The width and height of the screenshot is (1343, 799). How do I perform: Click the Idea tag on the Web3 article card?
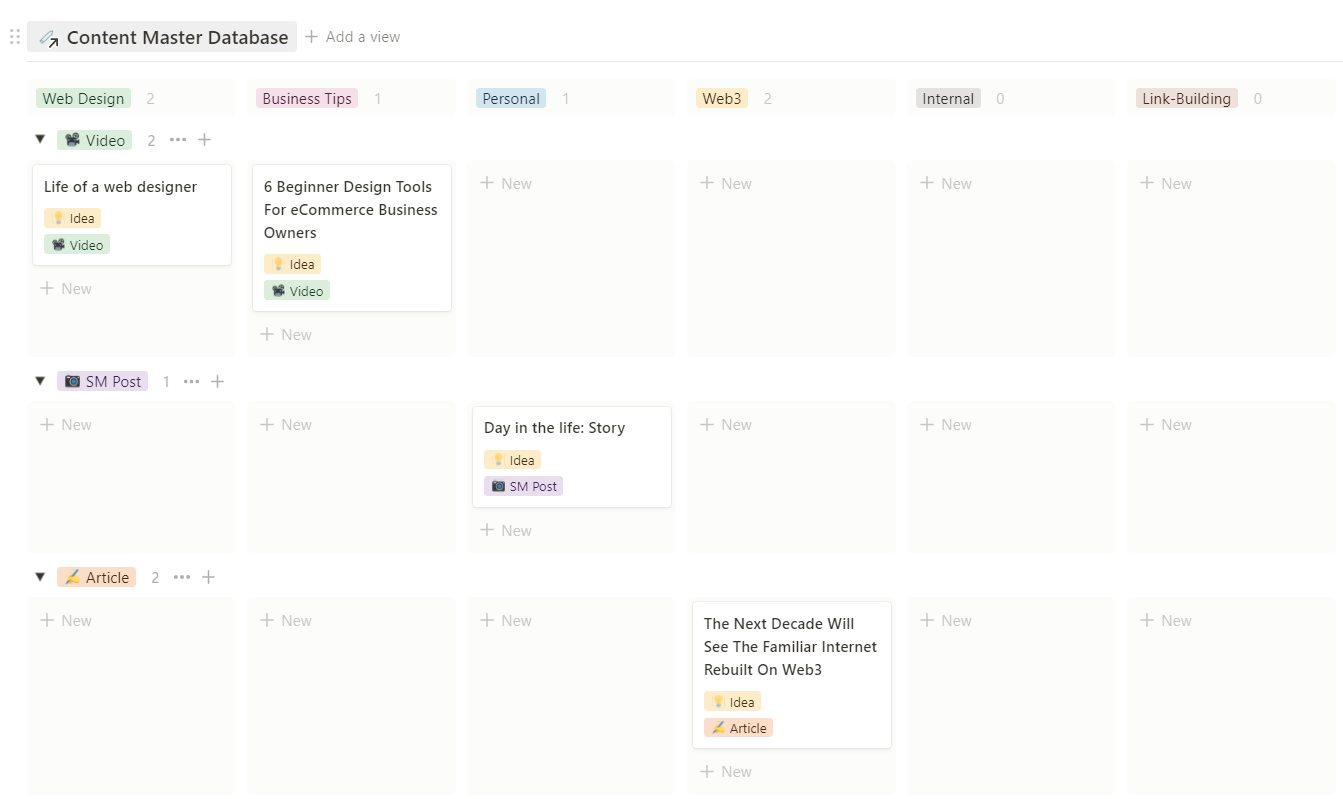click(732, 701)
